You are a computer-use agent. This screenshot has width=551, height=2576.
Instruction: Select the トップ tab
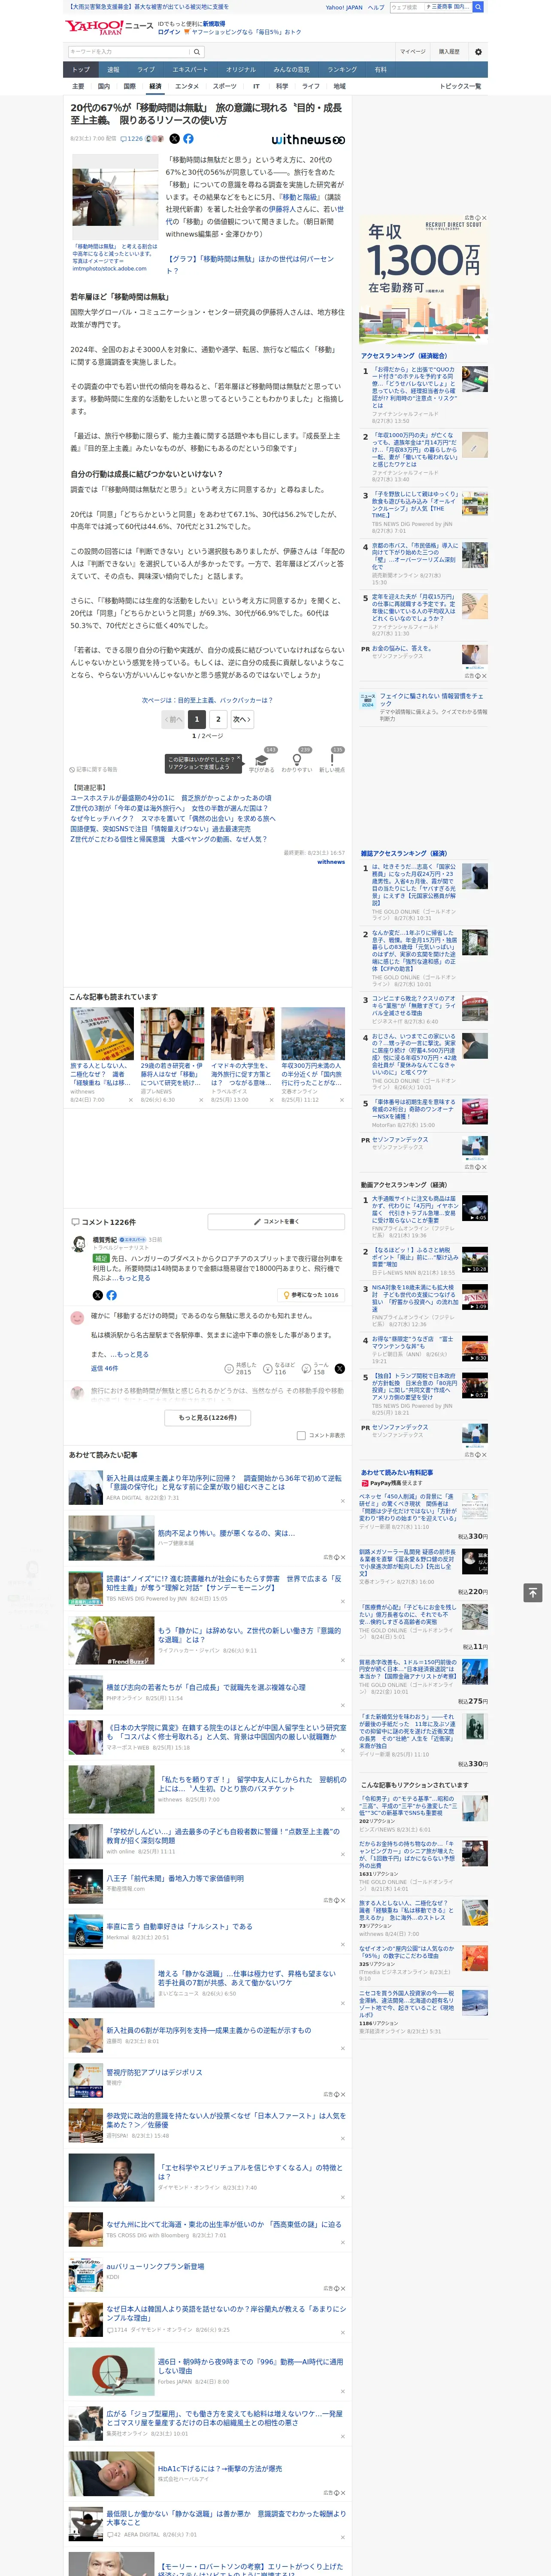click(81, 70)
